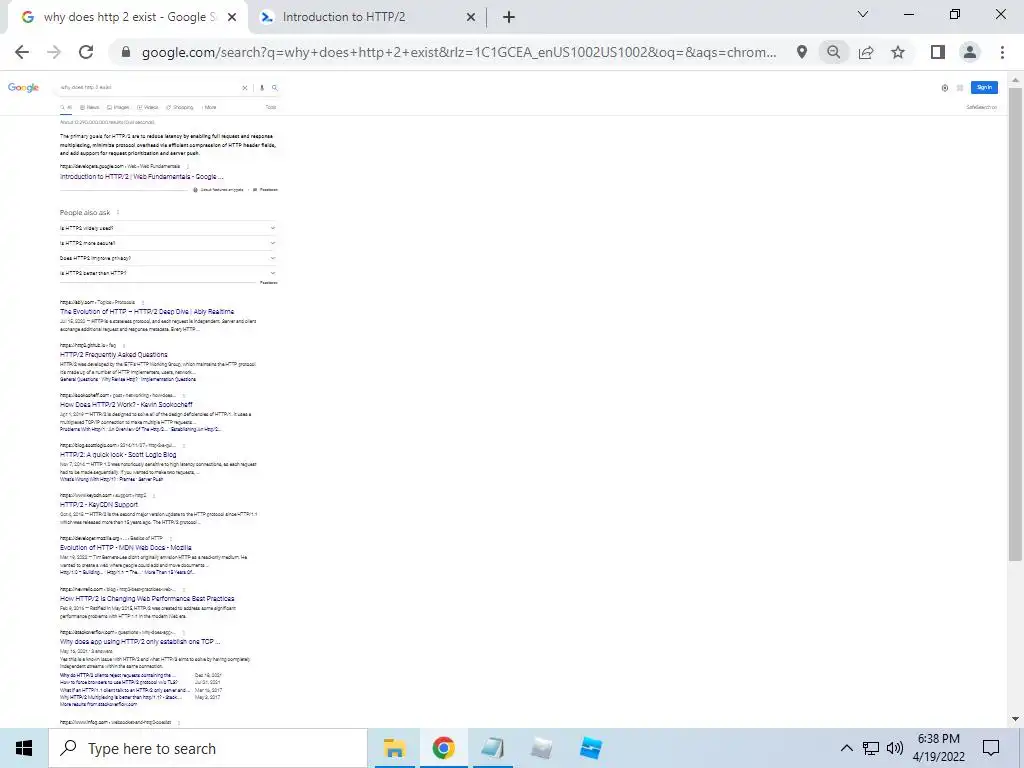Open File Explorer from taskbar

(394, 748)
